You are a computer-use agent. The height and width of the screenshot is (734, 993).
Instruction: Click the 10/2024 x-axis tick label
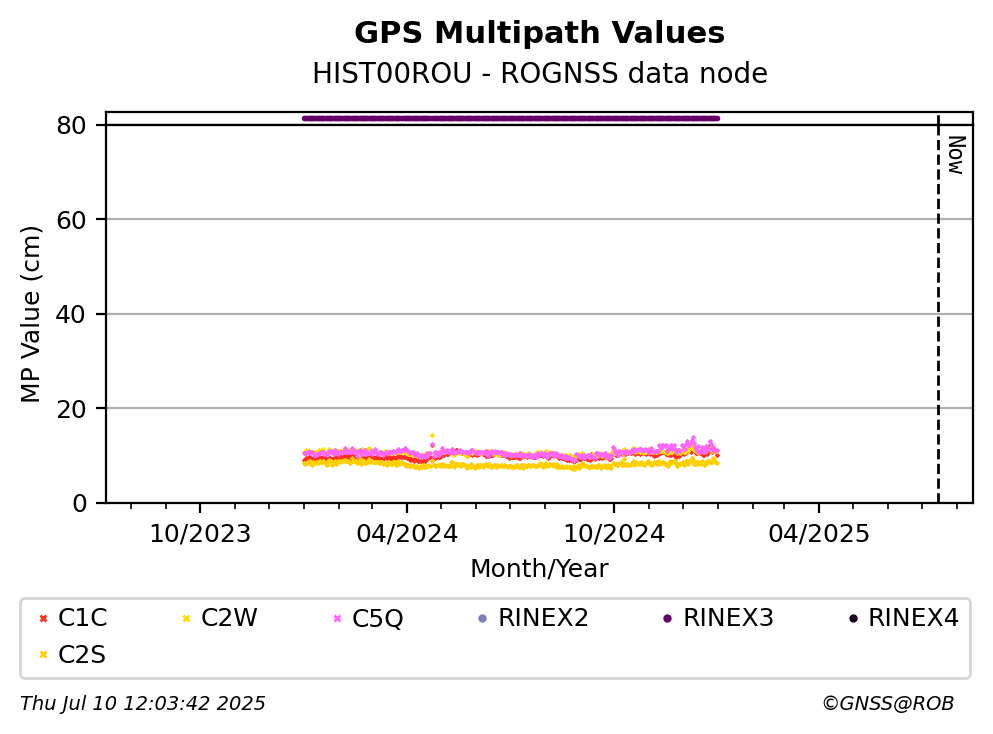coord(614,534)
